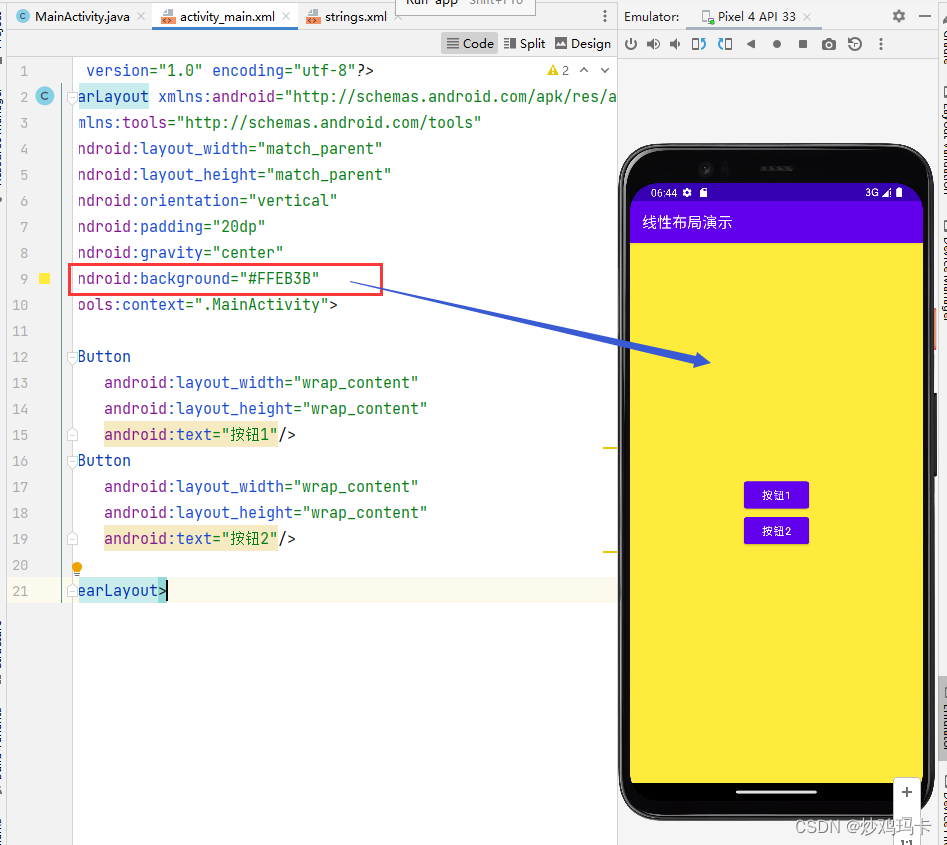
Task: Switch editor to Code view
Action: click(470, 43)
